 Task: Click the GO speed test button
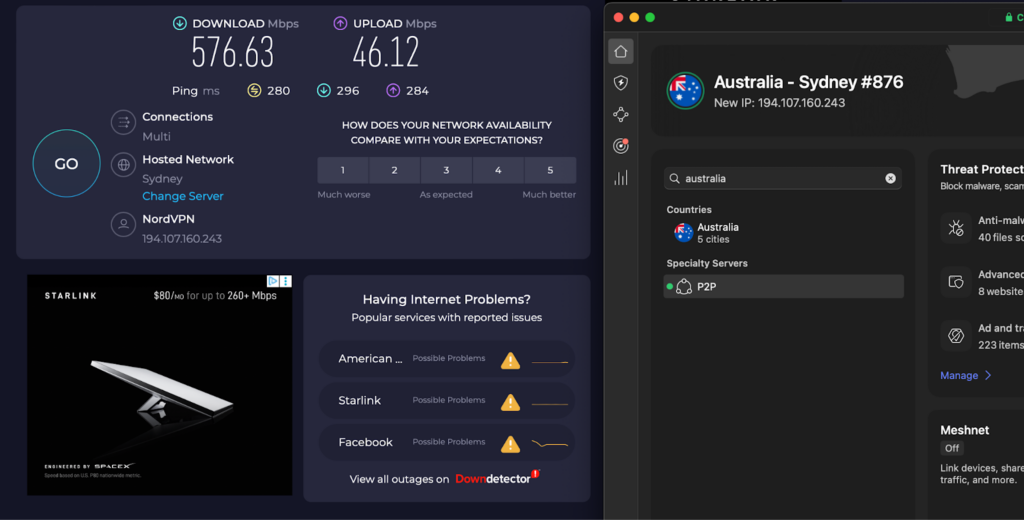(x=67, y=163)
